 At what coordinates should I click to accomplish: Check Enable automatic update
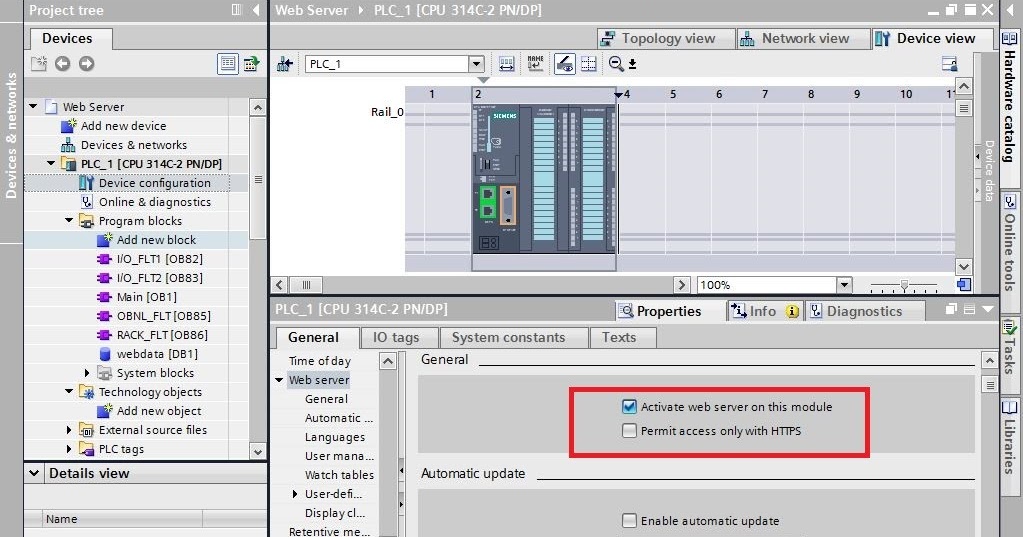pos(629,521)
